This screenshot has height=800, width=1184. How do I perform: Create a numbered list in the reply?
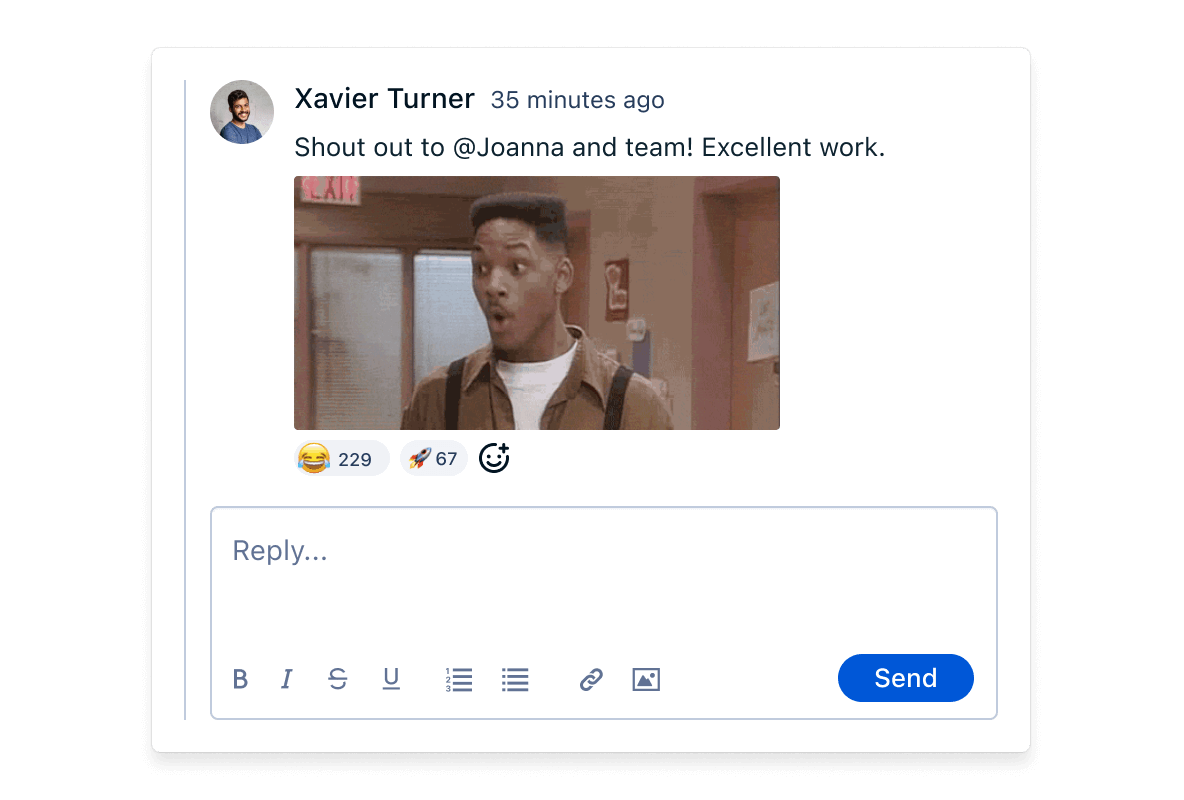click(458, 678)
